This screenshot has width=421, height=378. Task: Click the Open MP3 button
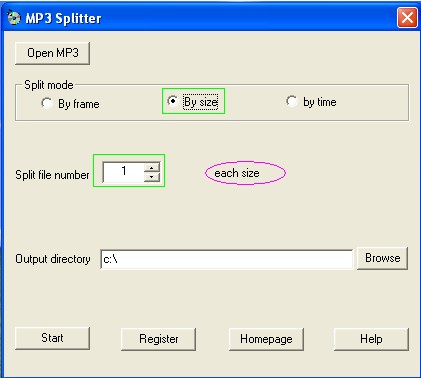pos(52,53)
